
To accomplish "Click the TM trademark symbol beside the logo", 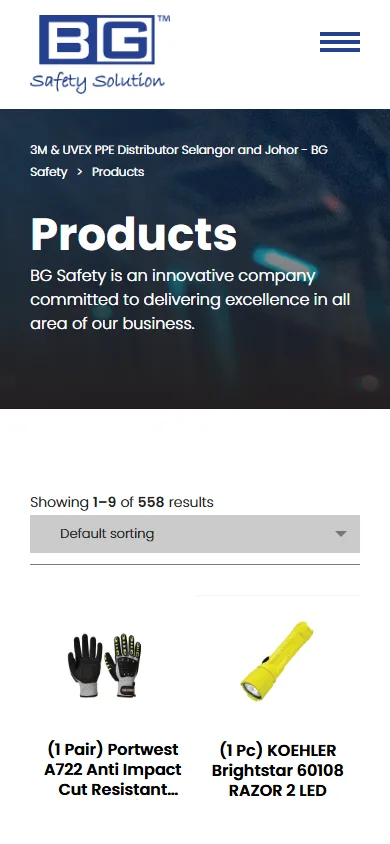I will (x=164, y=19).
